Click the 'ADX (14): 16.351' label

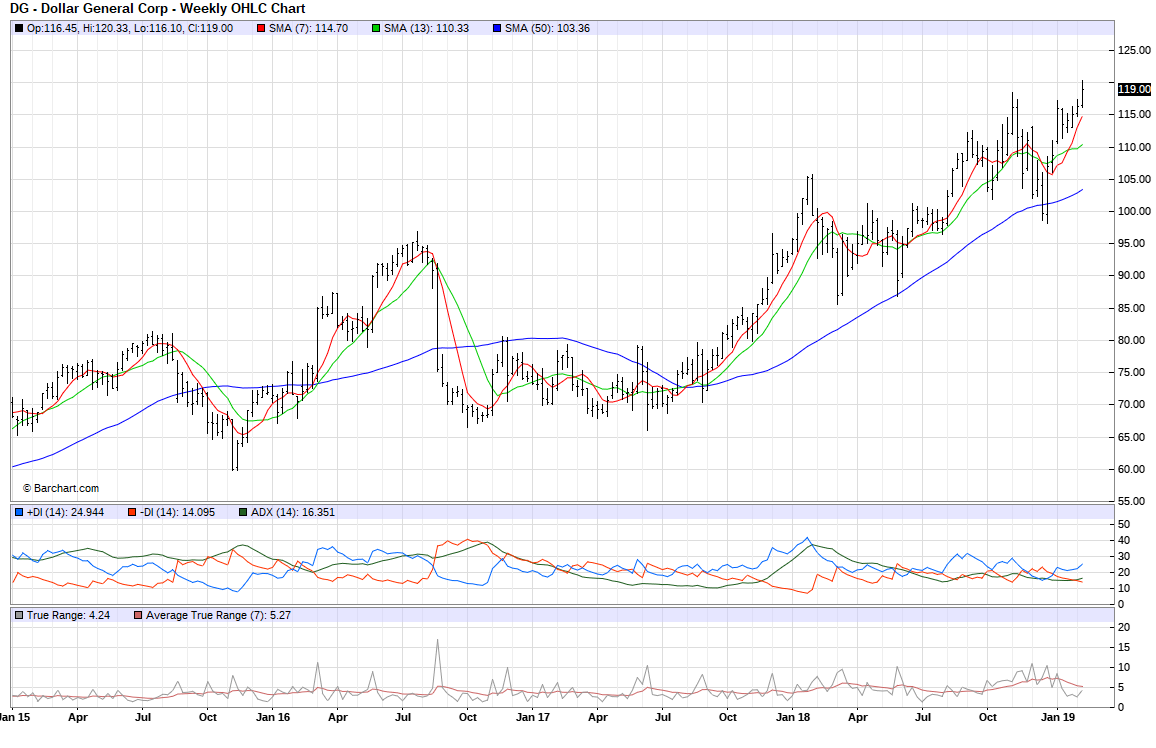click(293, 512)
